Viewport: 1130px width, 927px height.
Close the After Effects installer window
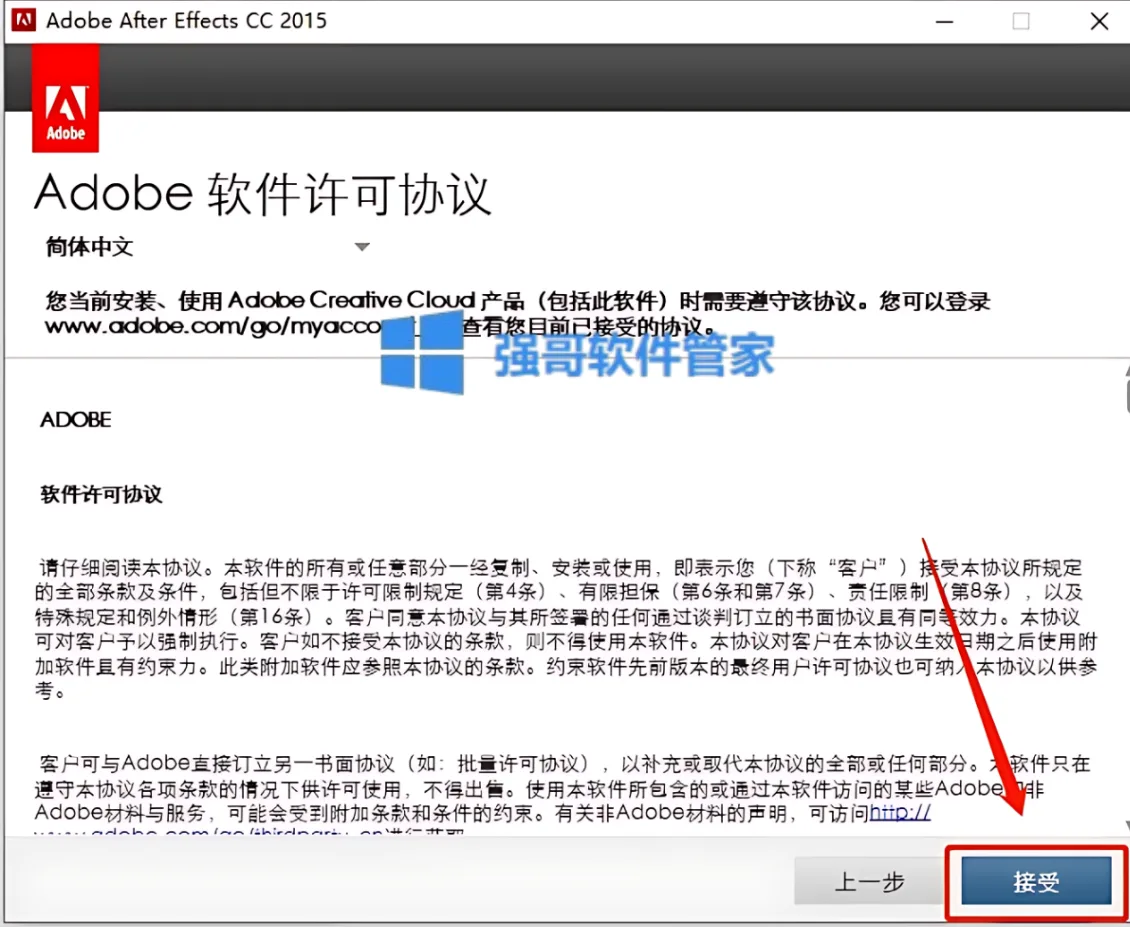tap(1099, 22)
